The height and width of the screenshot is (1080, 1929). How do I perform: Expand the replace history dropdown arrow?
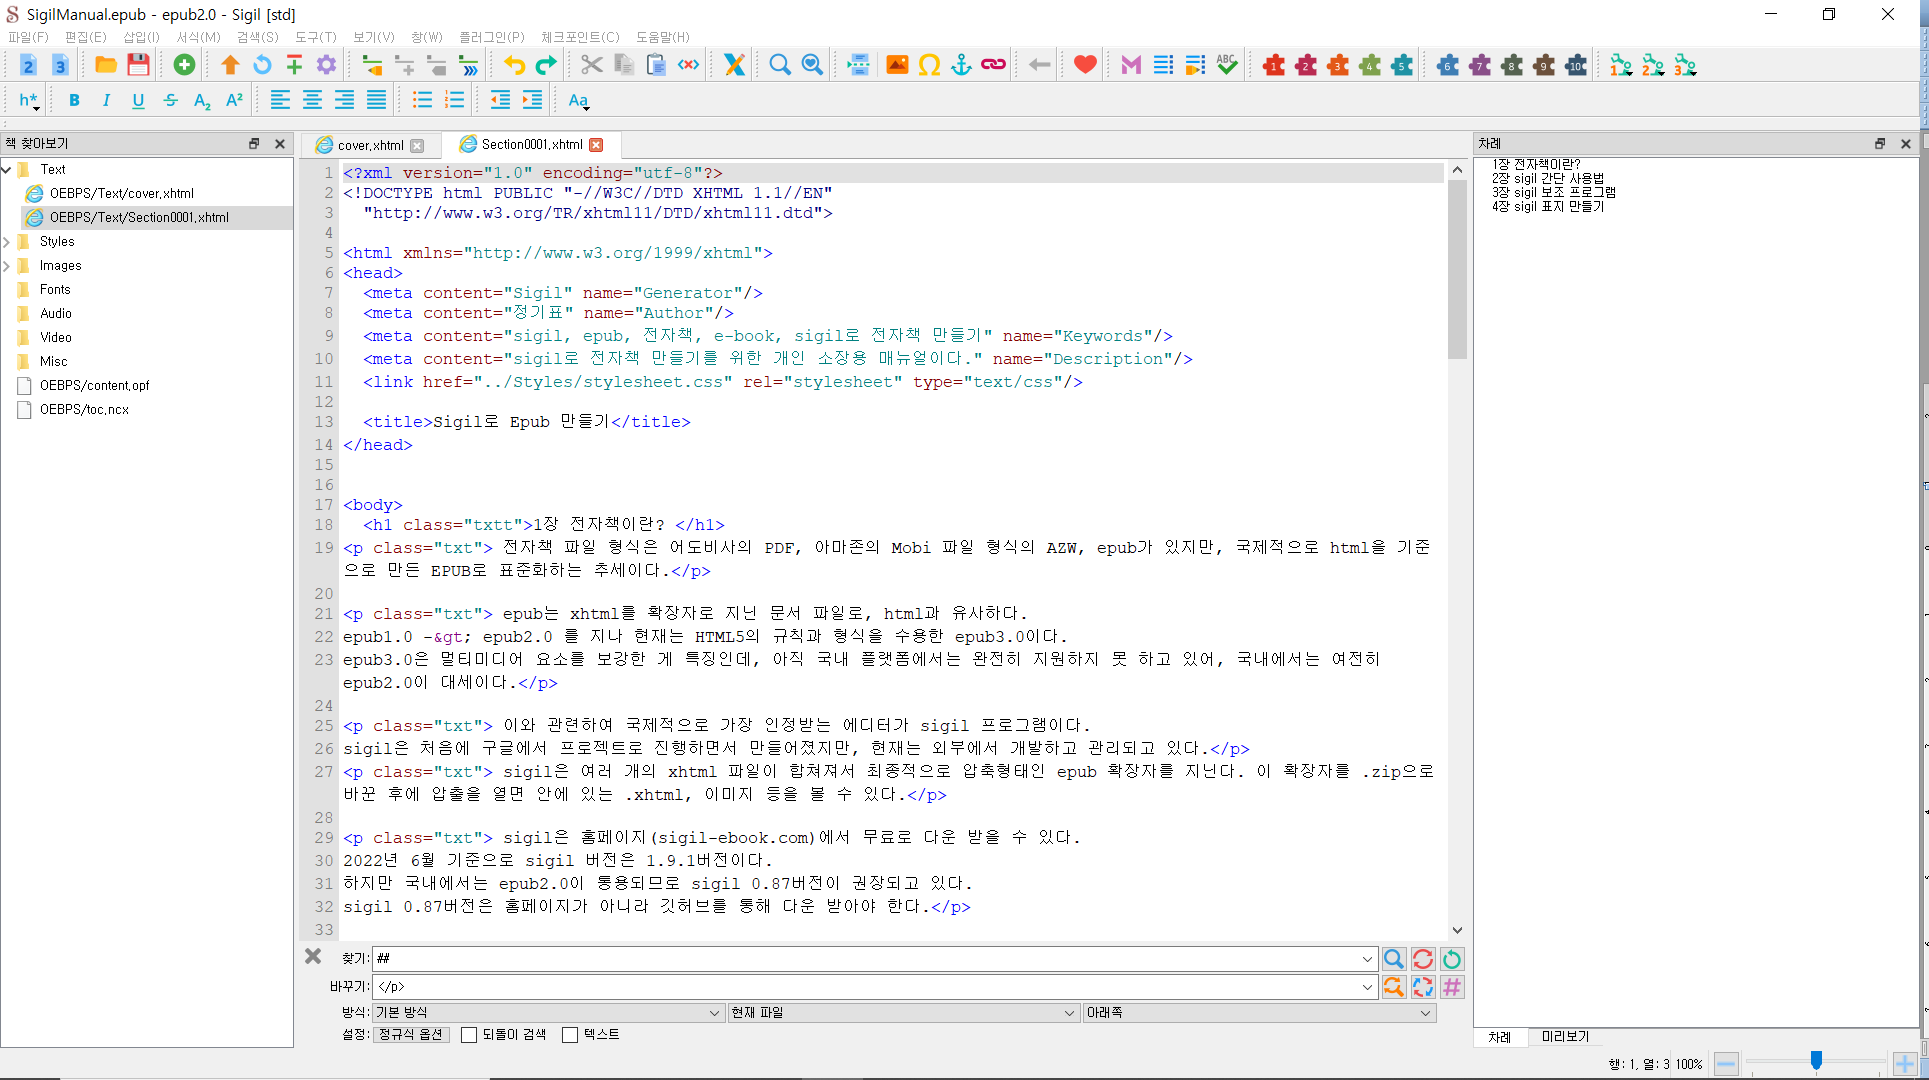pyautogui.click(x=1367, y=987)
